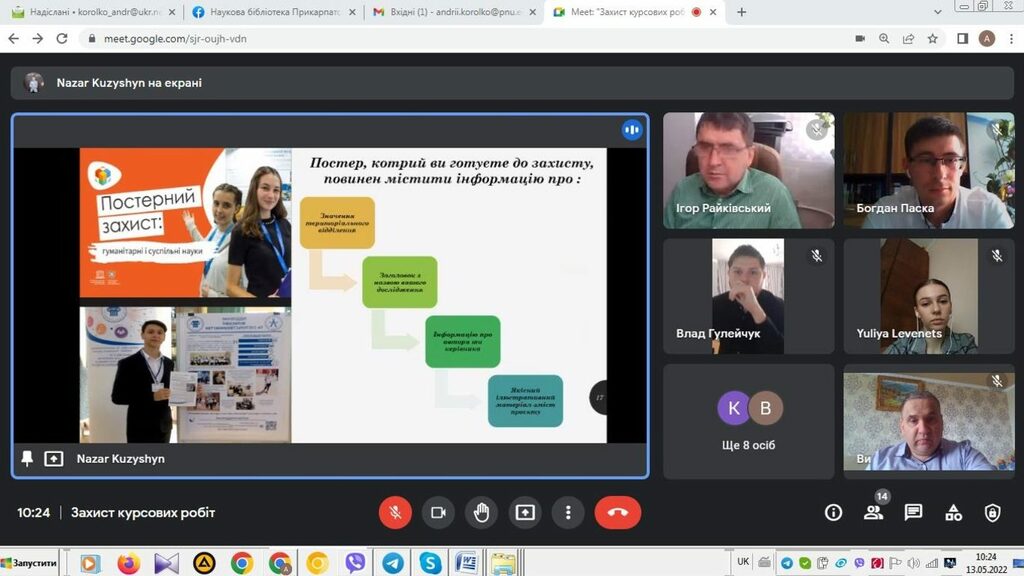Toggle the camera off
Screen dimensions: 1024x576
click(x=438, y=513)
